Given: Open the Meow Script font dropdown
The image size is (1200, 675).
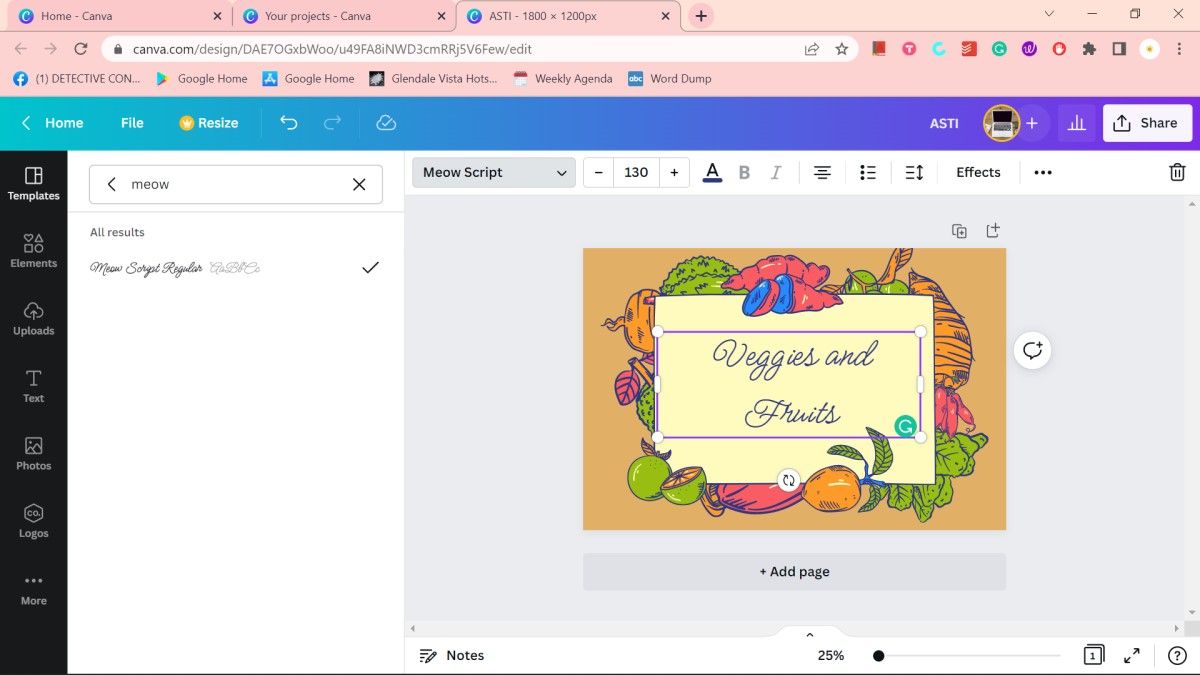Looking at the screenshot, I should pos(493,171).
